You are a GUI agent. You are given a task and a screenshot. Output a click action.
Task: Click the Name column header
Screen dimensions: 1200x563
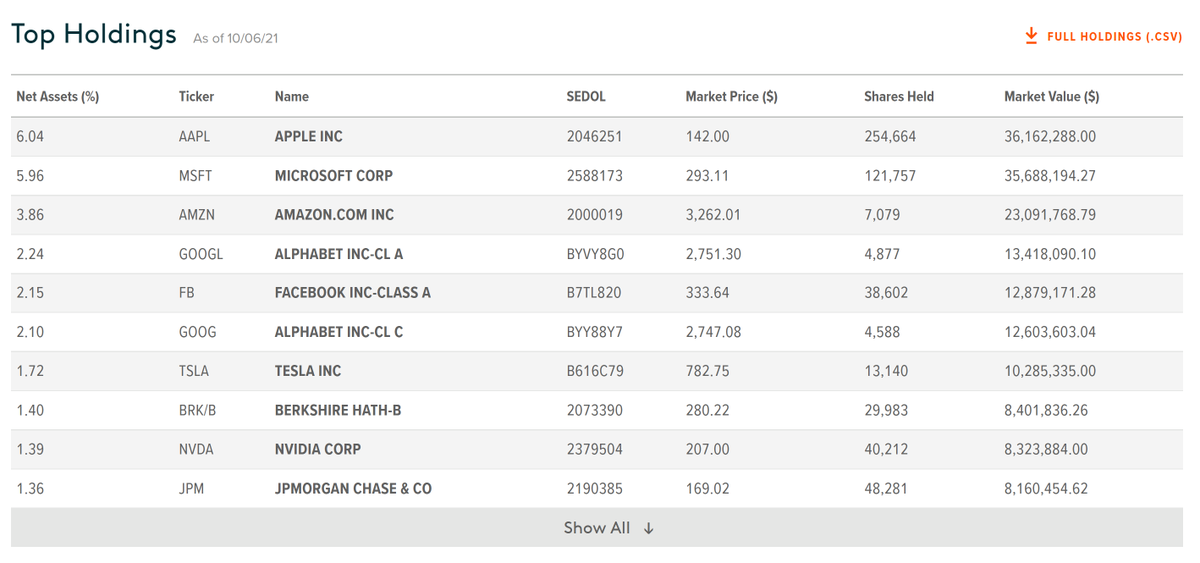(x=292, y=97)
